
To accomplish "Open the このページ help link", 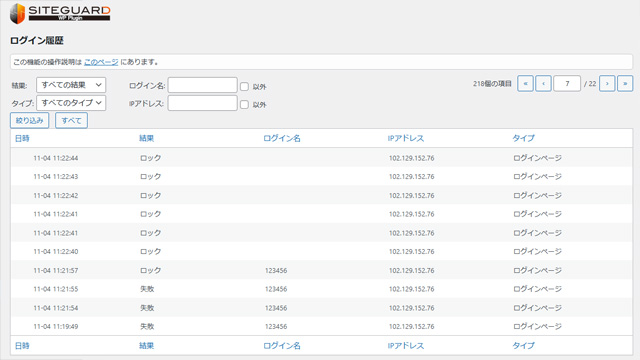I will 101,62.
